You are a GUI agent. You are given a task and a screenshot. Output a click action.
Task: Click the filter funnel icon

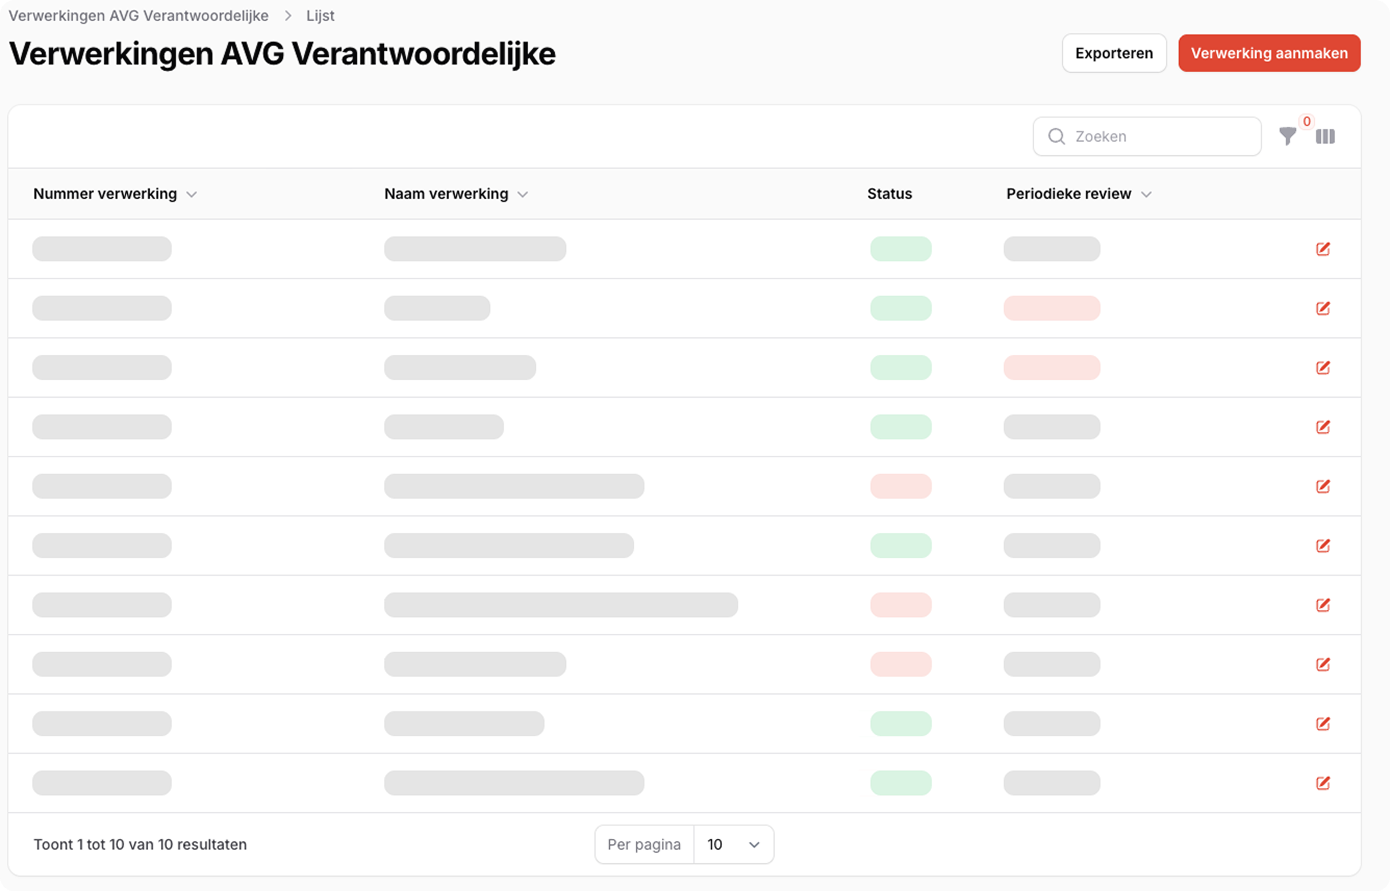point(1288,137)
